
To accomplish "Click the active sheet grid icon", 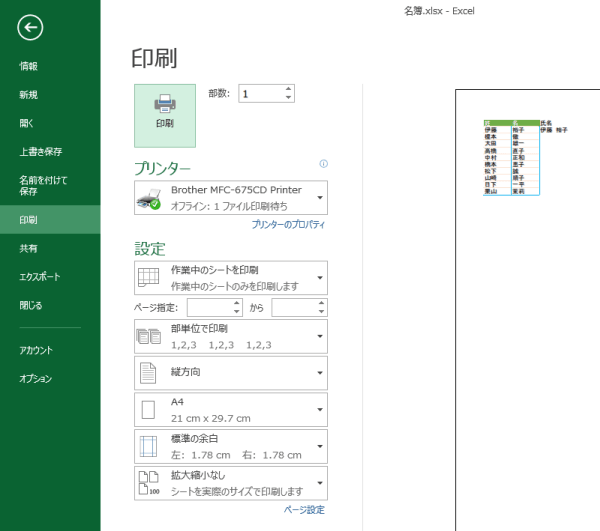I will 148,277.
